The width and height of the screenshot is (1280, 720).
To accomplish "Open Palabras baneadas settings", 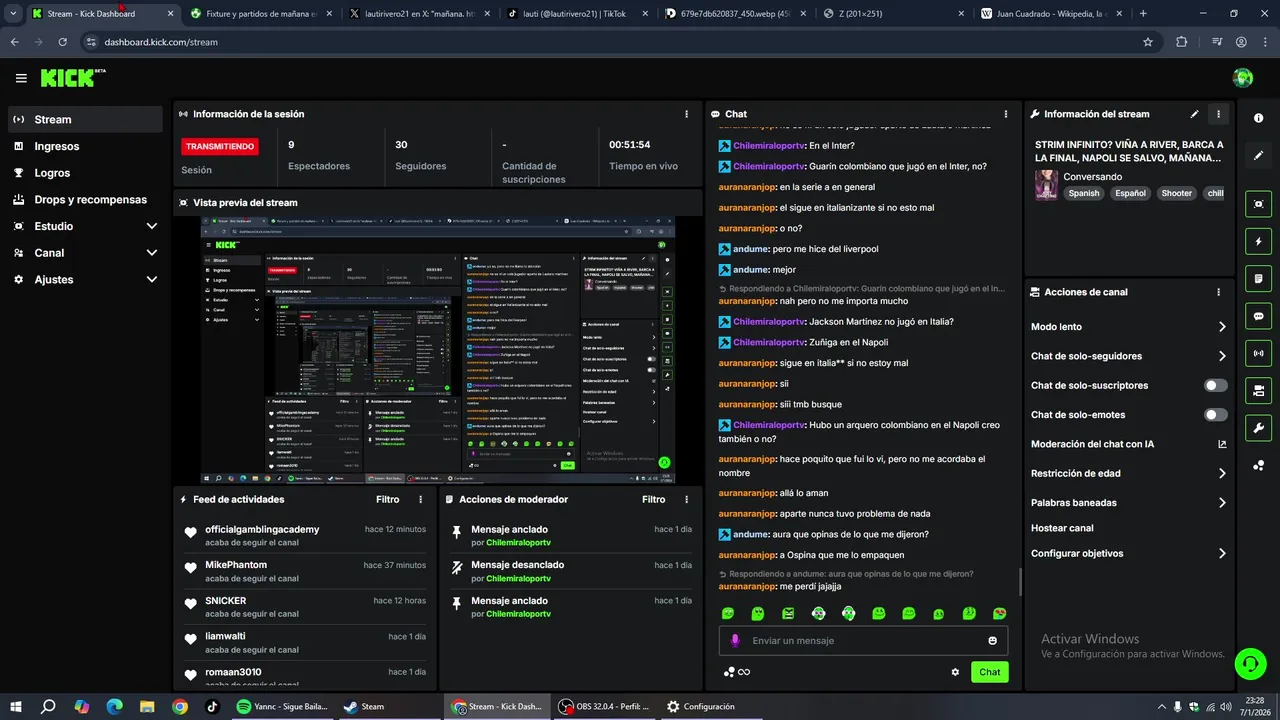I will point(1129,503).
